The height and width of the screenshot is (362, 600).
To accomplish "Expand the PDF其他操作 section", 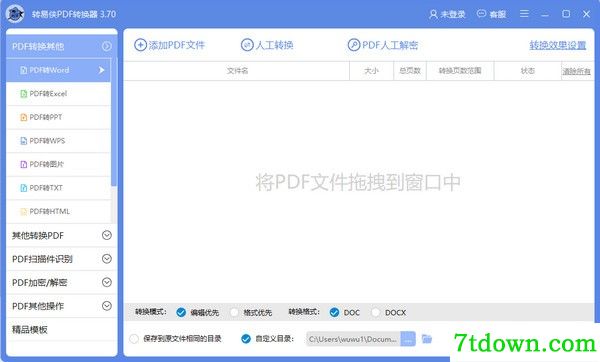I will pos(107,306).
